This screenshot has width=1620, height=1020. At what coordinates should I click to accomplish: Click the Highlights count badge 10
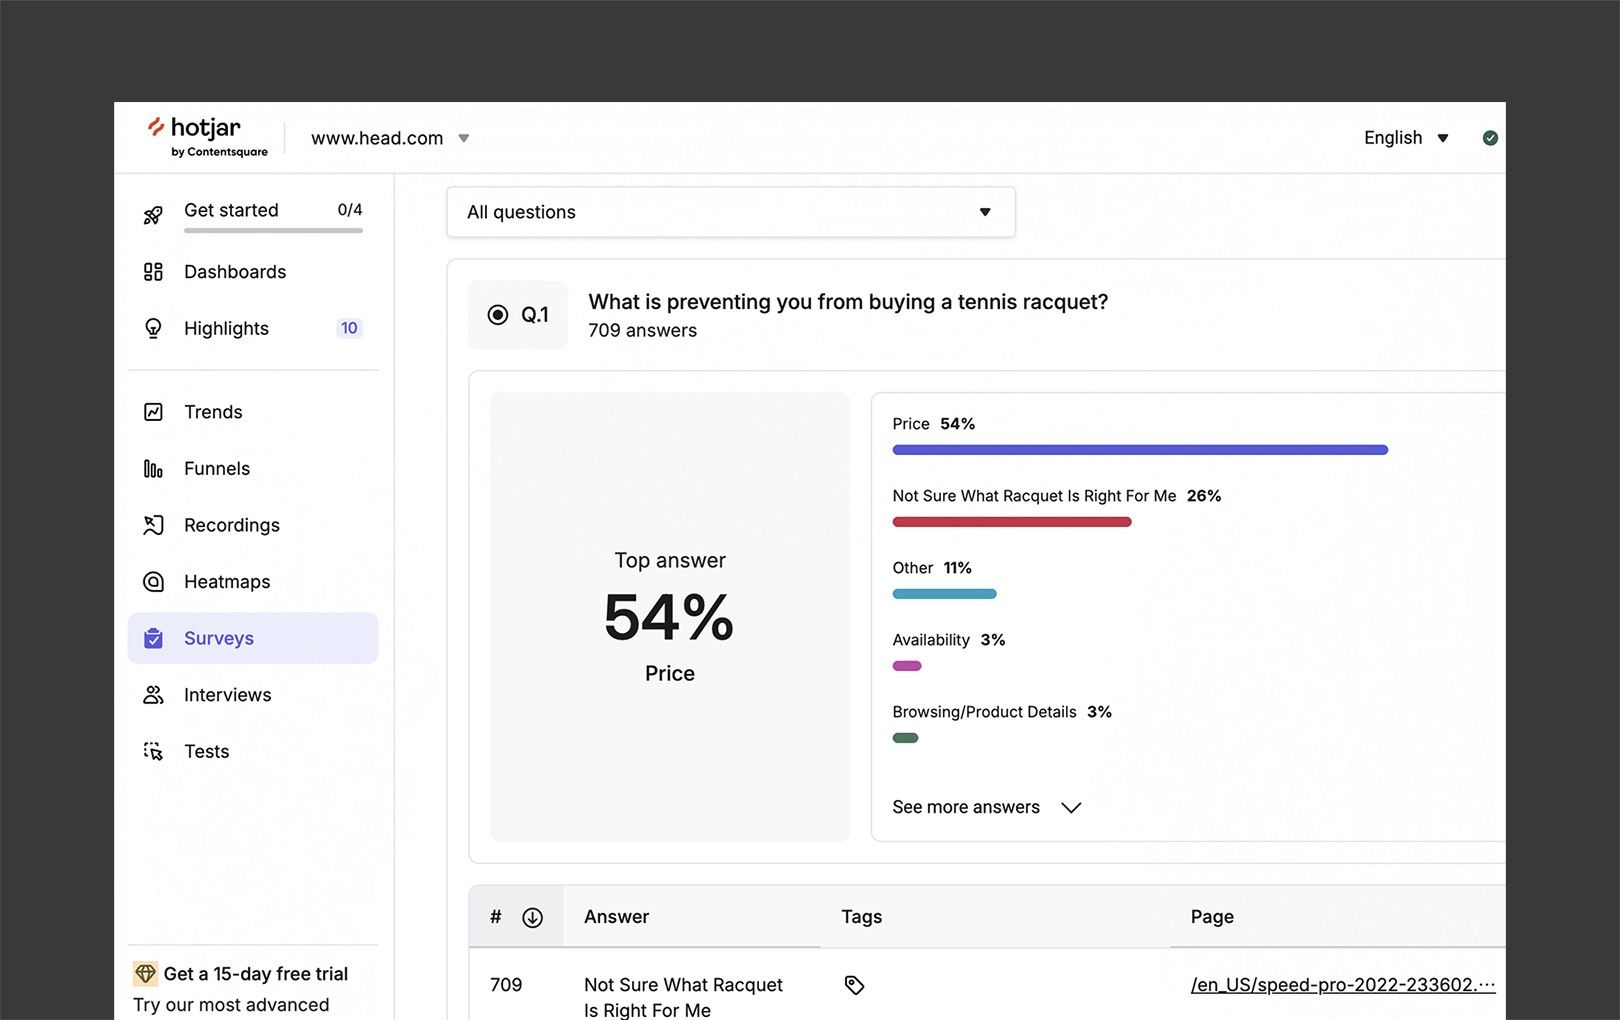tap(349, 328)
